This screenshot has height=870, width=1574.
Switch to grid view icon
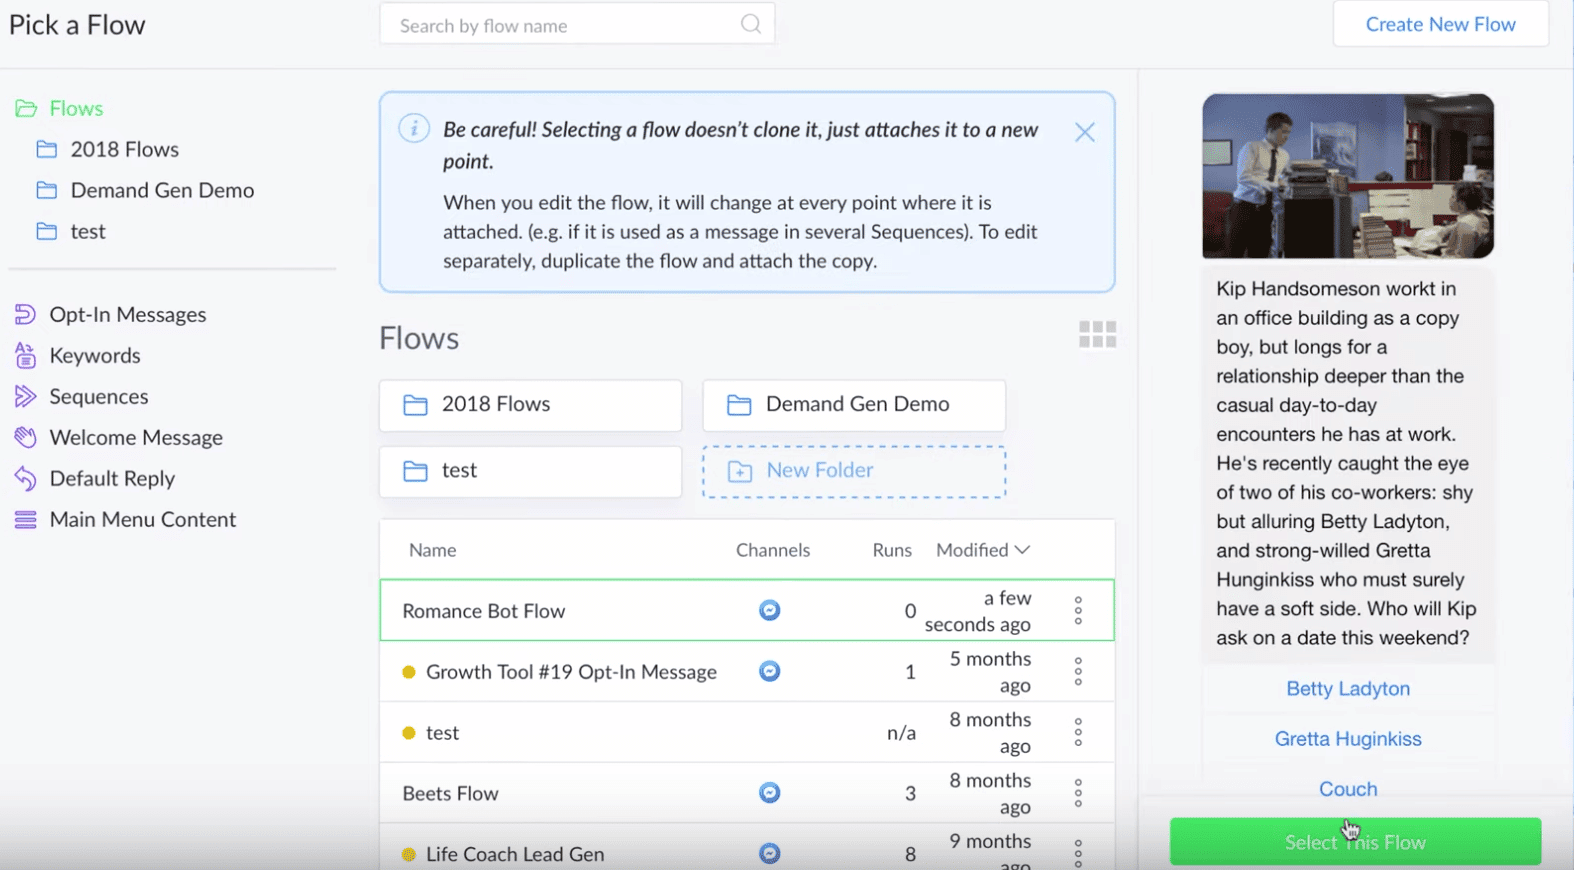pyautogui.click(x=1097, y=334)
